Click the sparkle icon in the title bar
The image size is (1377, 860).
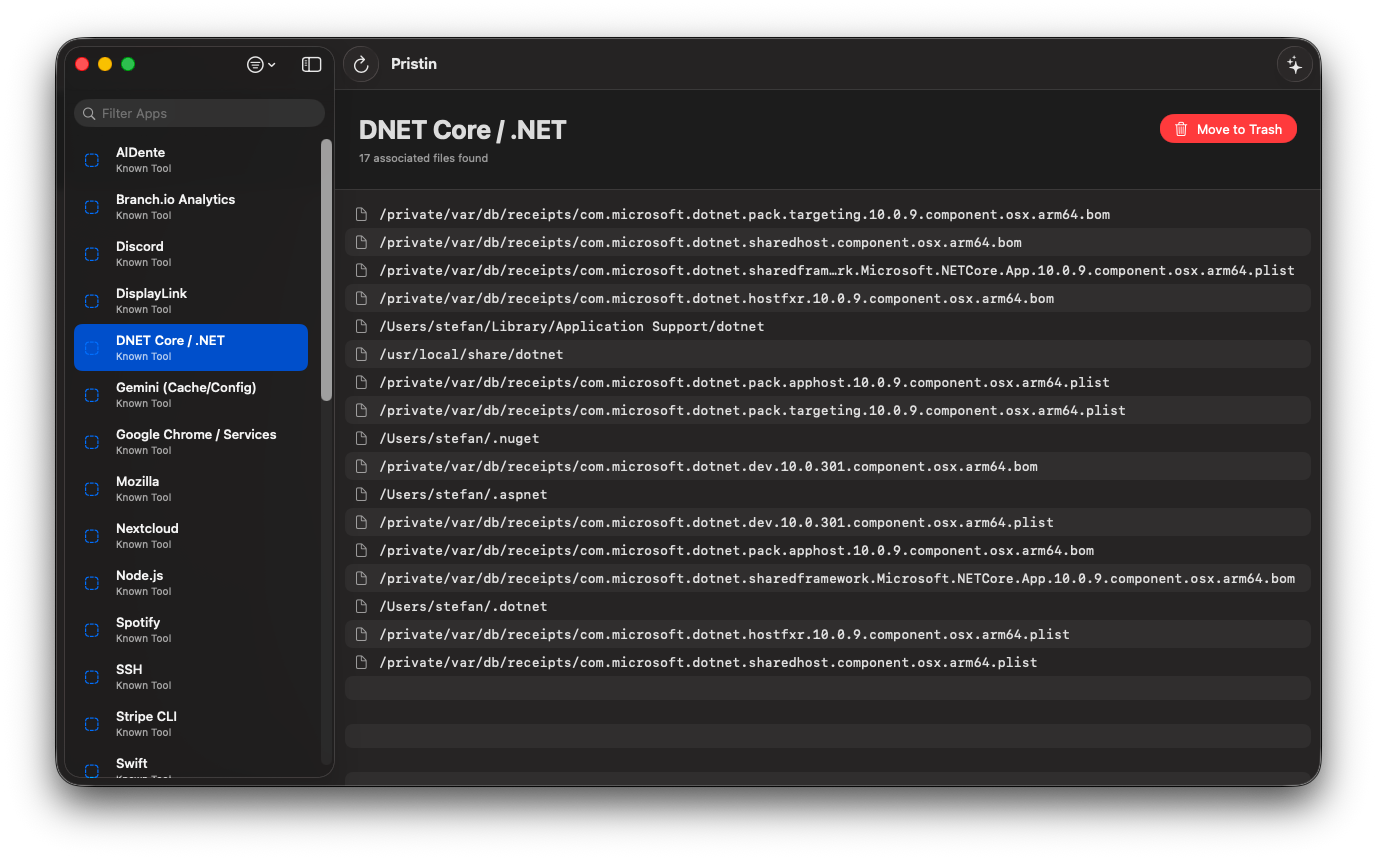point(1294,64)
